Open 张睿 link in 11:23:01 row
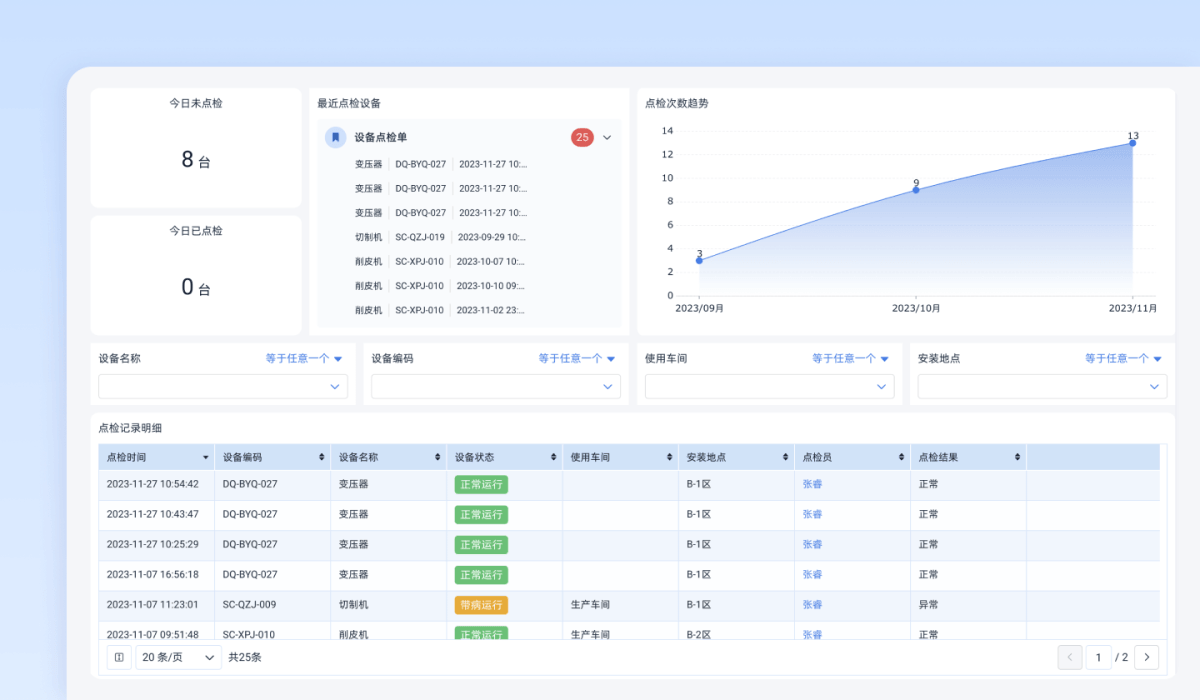Screen dimensions: 1200x700 [x=812, y=604]
